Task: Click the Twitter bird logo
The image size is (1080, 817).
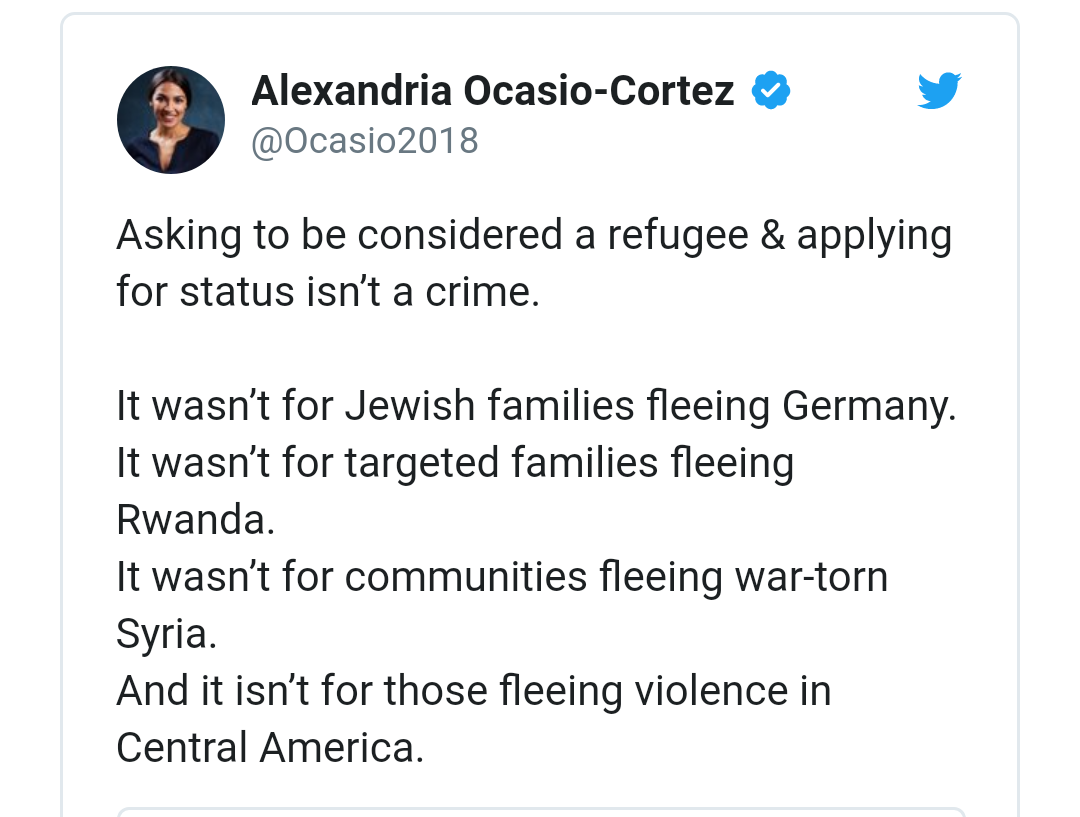Action: tap(939, 92)
